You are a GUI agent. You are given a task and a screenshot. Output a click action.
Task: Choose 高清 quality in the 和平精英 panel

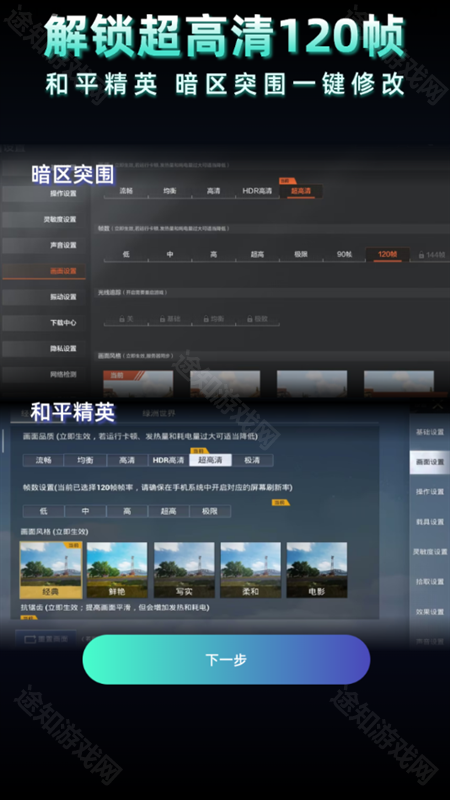click(127, 460)
